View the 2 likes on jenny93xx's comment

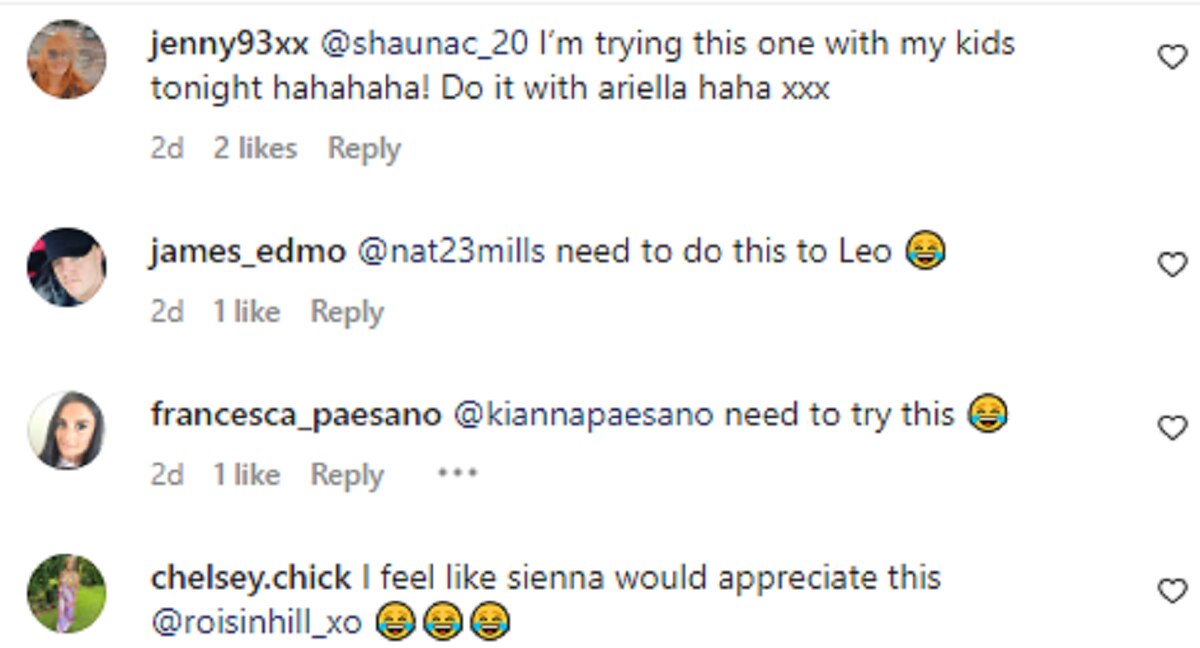coord(255,149)
